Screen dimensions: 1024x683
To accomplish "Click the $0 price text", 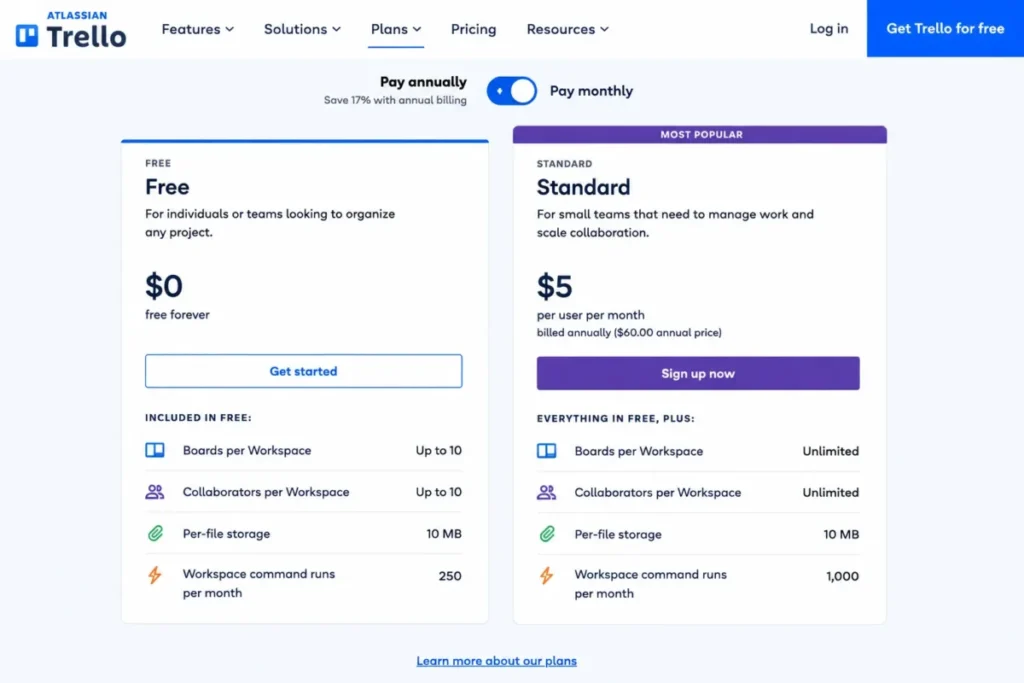I will tap(164, 285).
